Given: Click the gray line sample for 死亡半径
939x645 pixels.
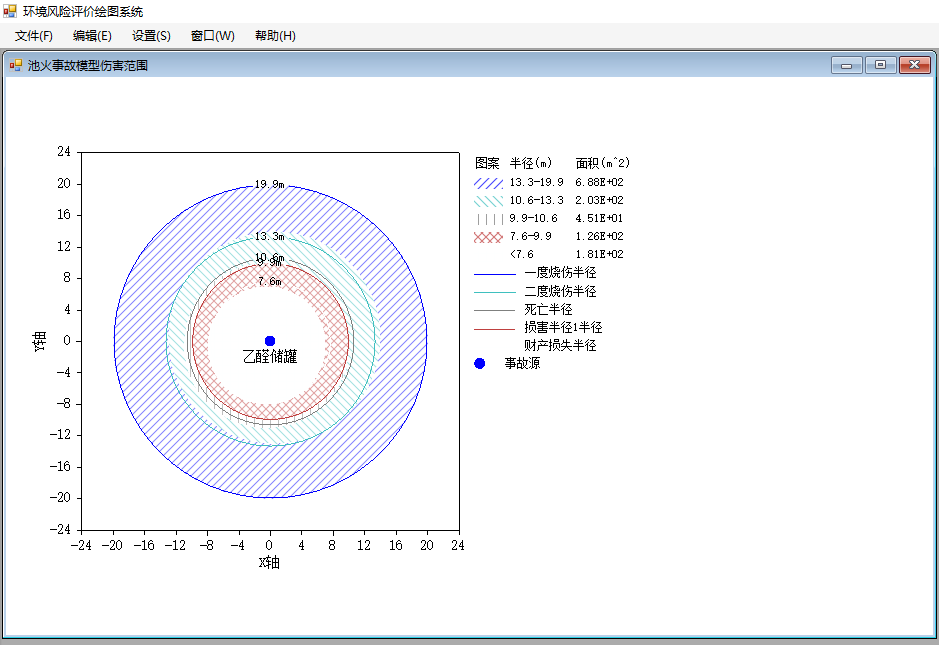Looking at the screenshot, I should [495, 310].
